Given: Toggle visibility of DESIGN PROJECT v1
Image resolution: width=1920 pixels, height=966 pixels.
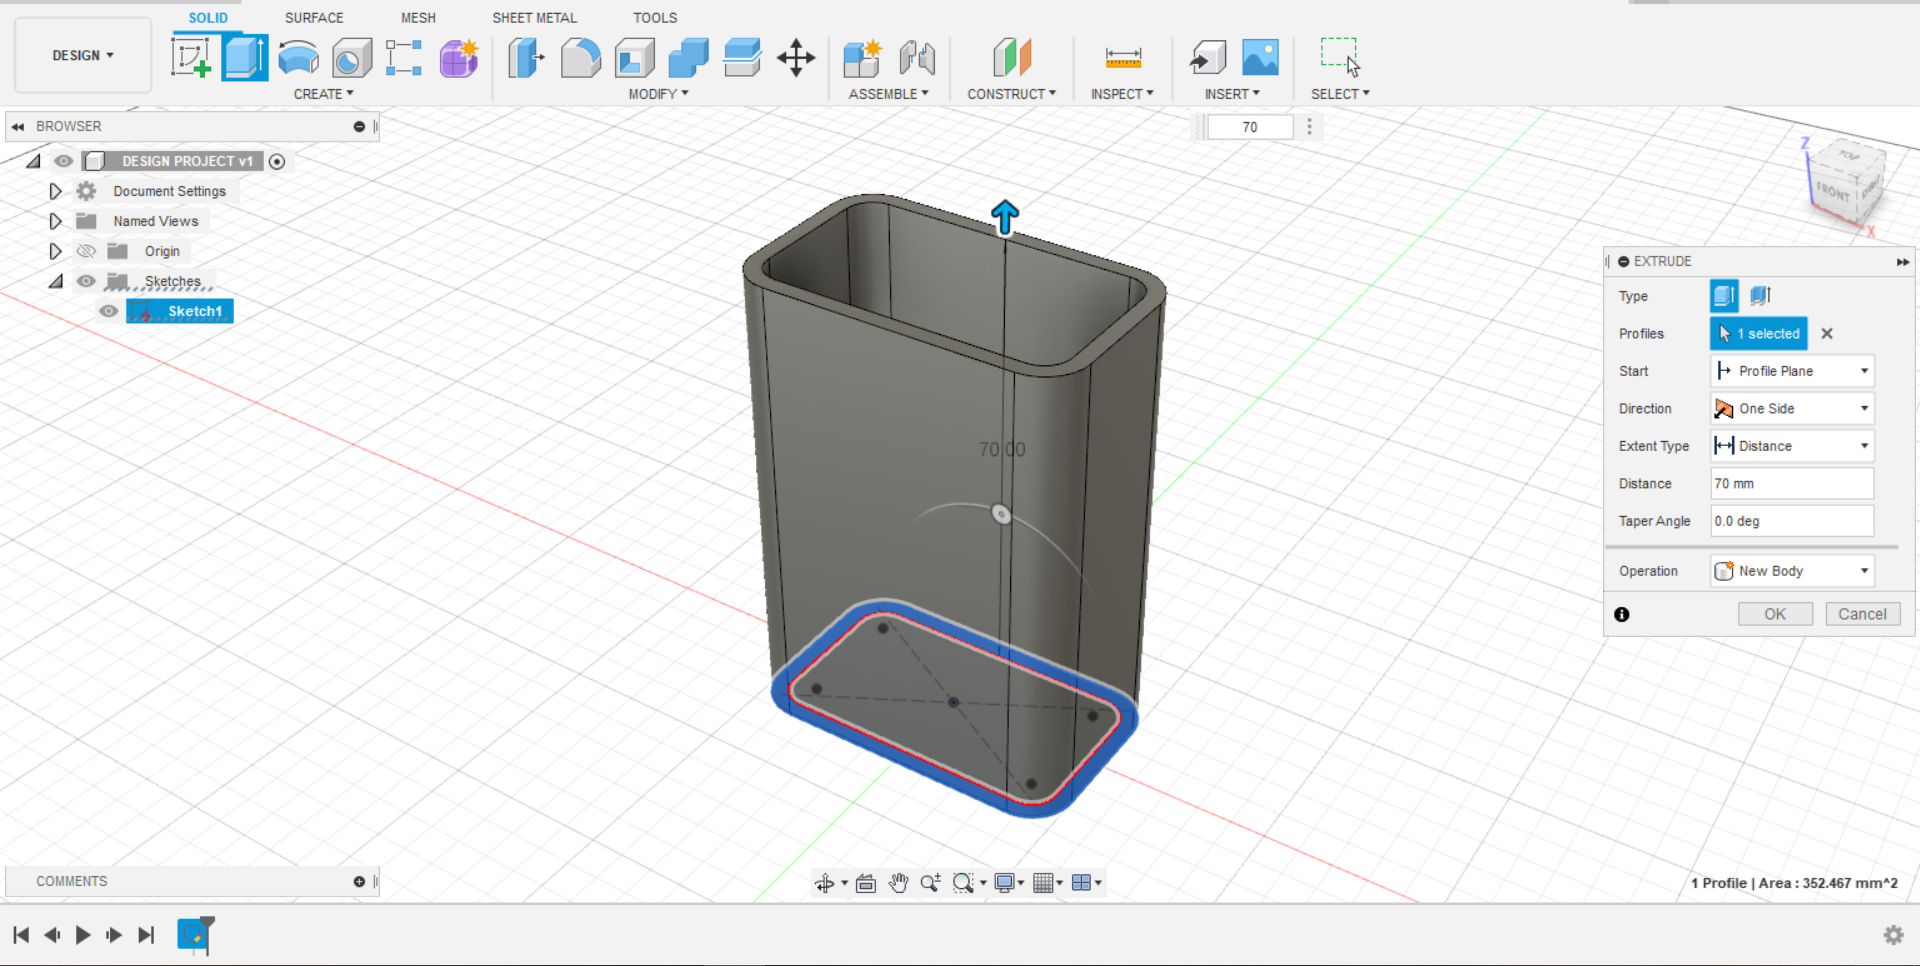Looking at the screenshot, I should click(x=64, y=161).
